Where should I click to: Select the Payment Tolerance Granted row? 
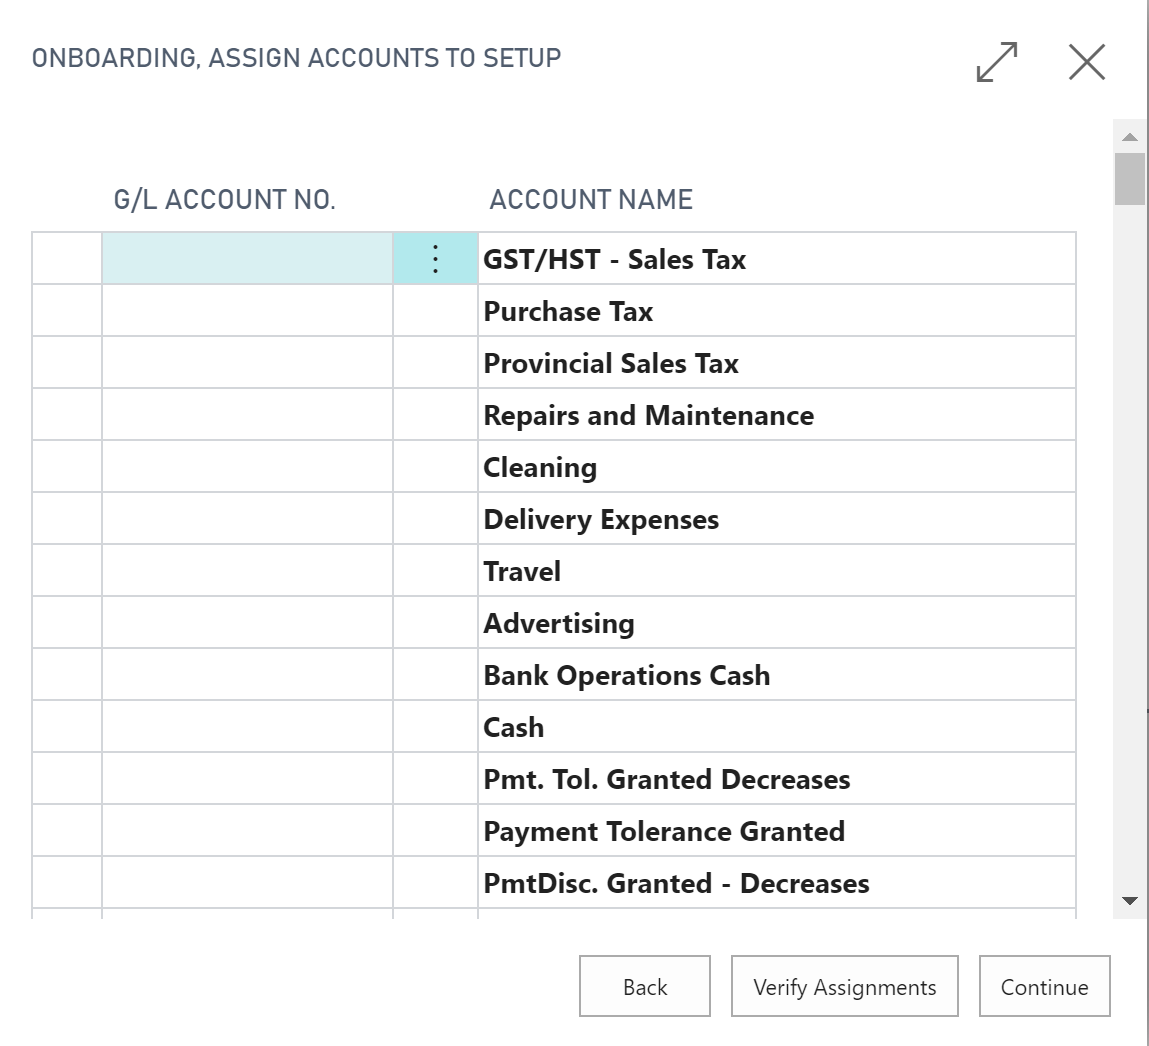click(553, 831)
